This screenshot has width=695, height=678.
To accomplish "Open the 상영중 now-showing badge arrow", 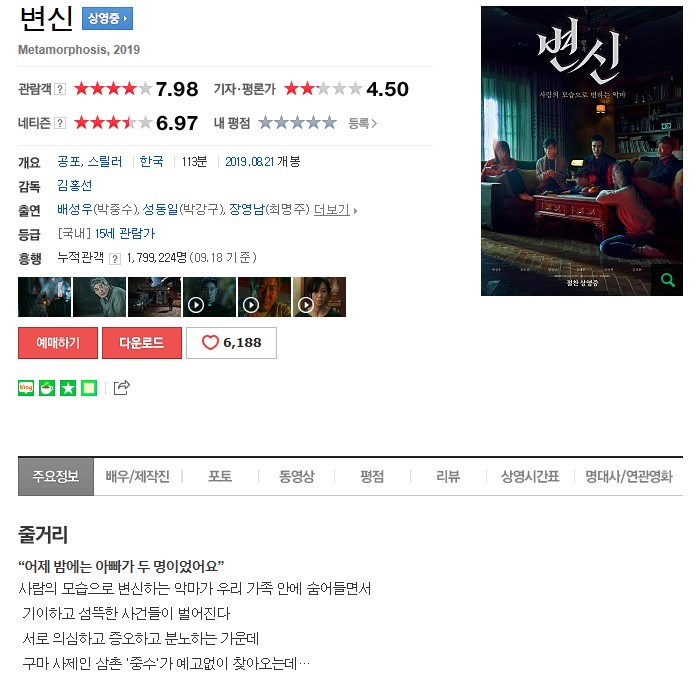I will pyautogui.click(x=107, y=19).
